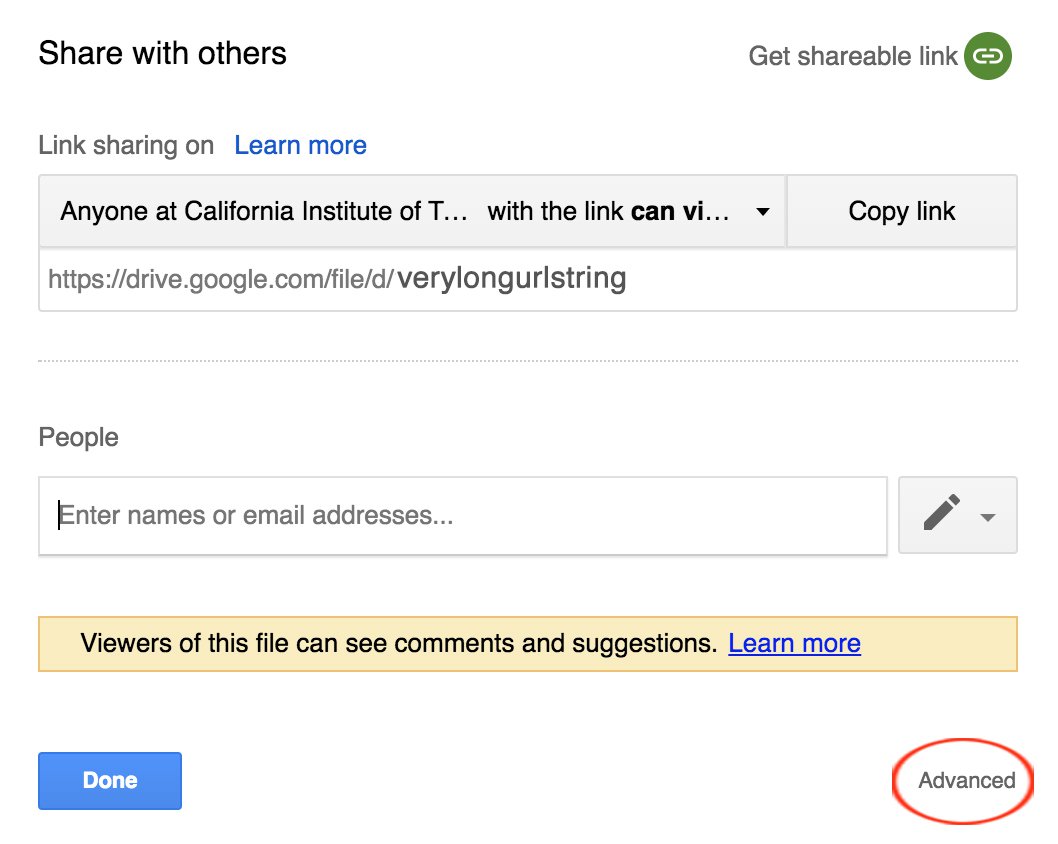
Task: Click the "People" section label
Action: click(x=78, y=438)
